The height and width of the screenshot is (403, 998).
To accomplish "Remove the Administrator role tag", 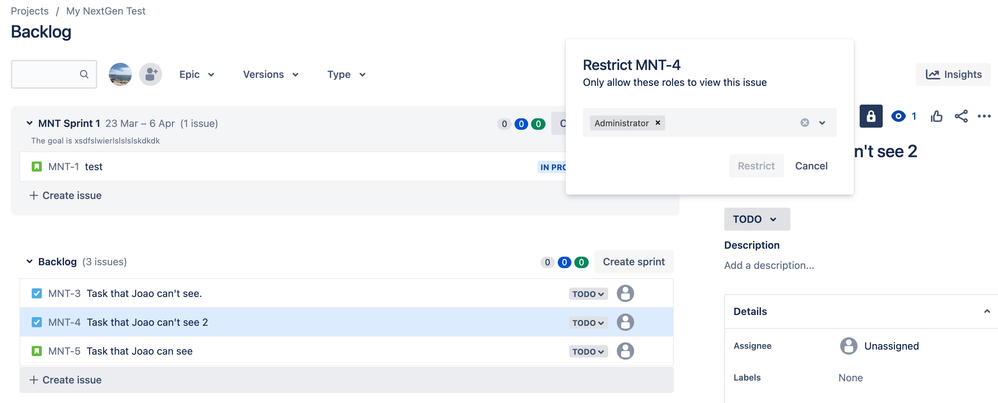I will coord(658,123).
